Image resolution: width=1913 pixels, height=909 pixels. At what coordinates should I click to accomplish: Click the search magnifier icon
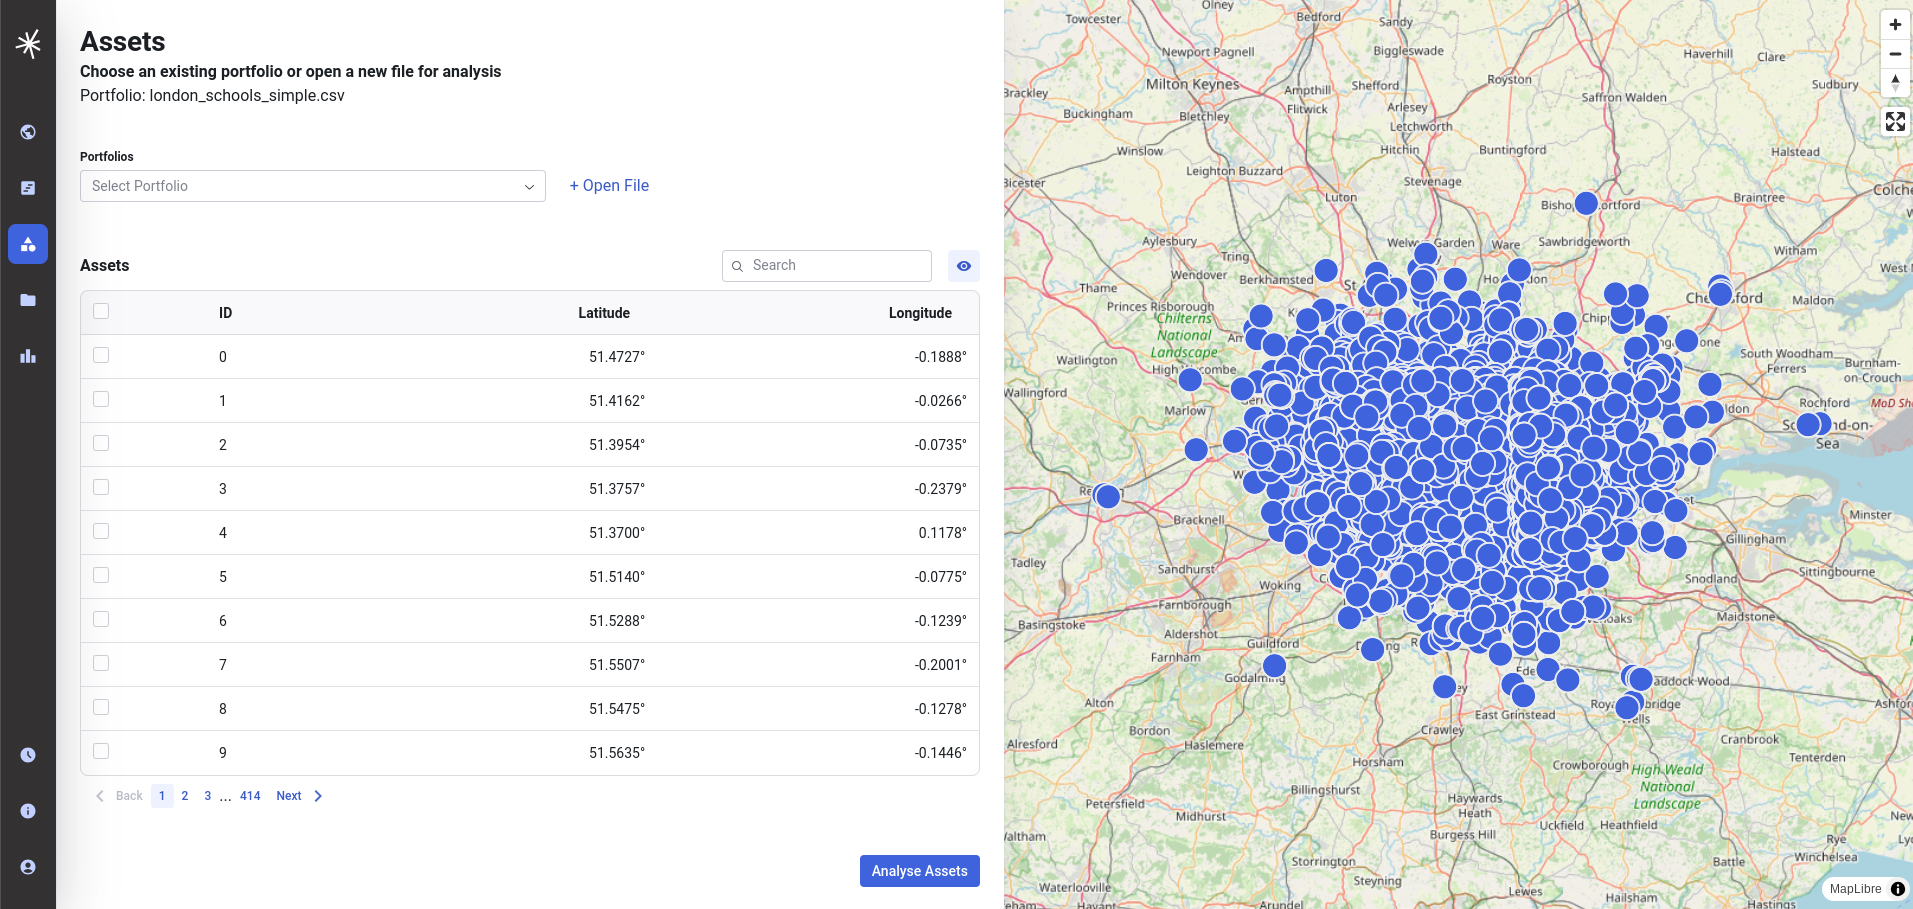(737, 266)
